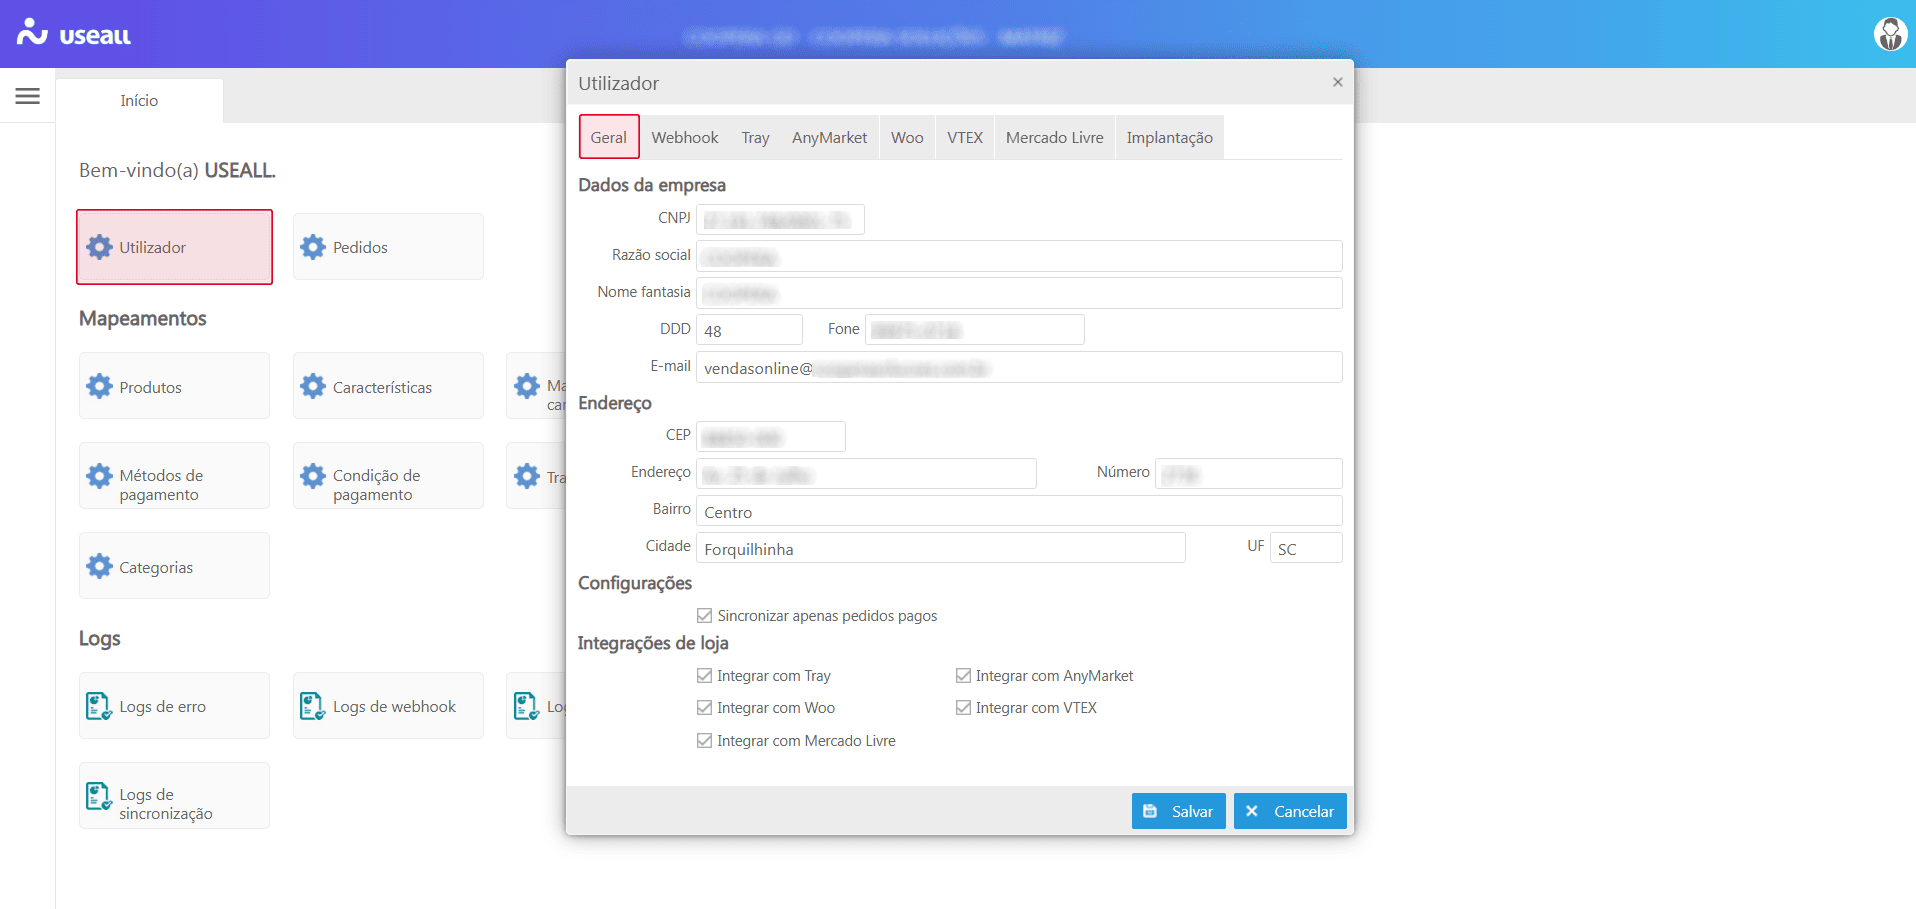Switch to the Webhook tab

pyautogui.click(x=684, y=138)
